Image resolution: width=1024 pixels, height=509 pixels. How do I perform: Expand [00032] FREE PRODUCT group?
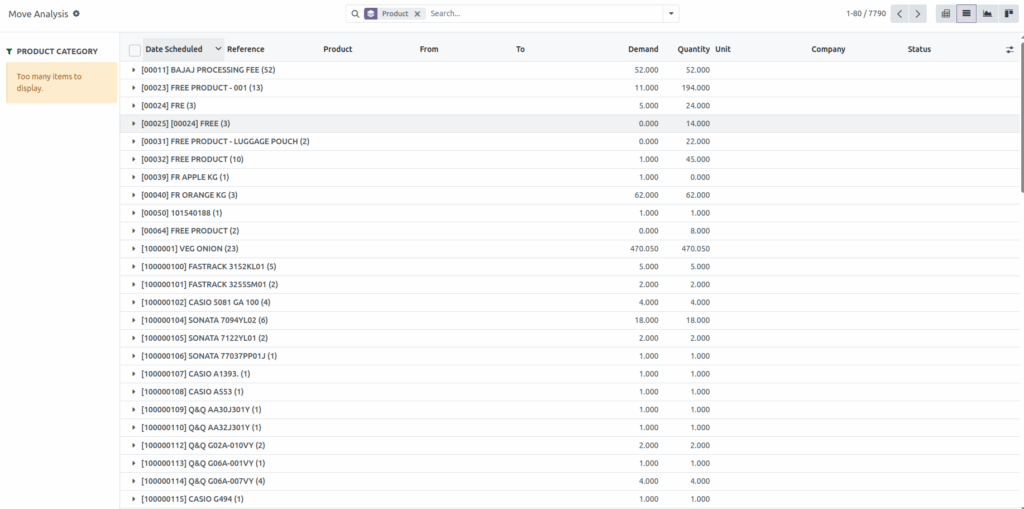coord(133,159)
